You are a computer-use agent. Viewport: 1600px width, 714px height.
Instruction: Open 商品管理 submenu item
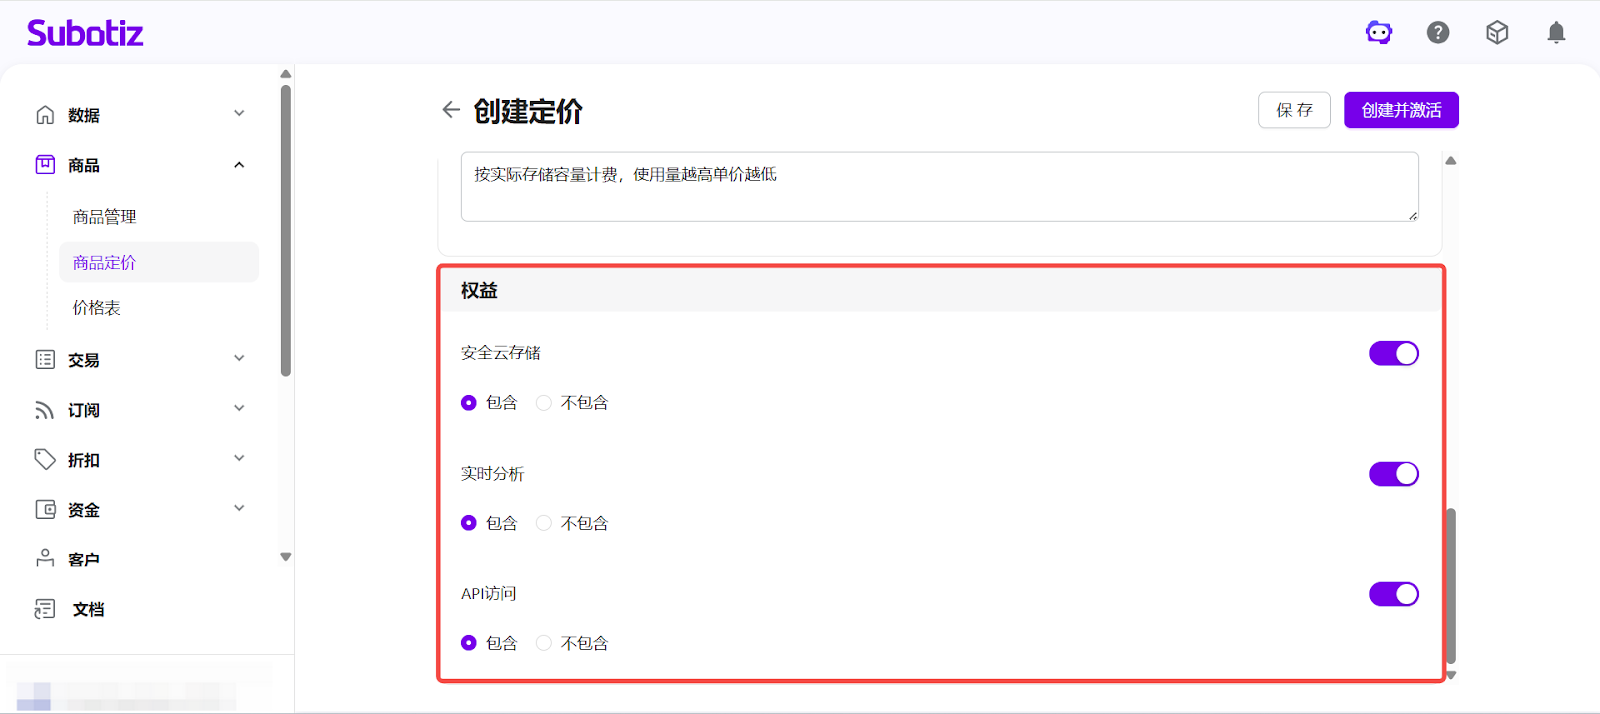click(105, 217)
